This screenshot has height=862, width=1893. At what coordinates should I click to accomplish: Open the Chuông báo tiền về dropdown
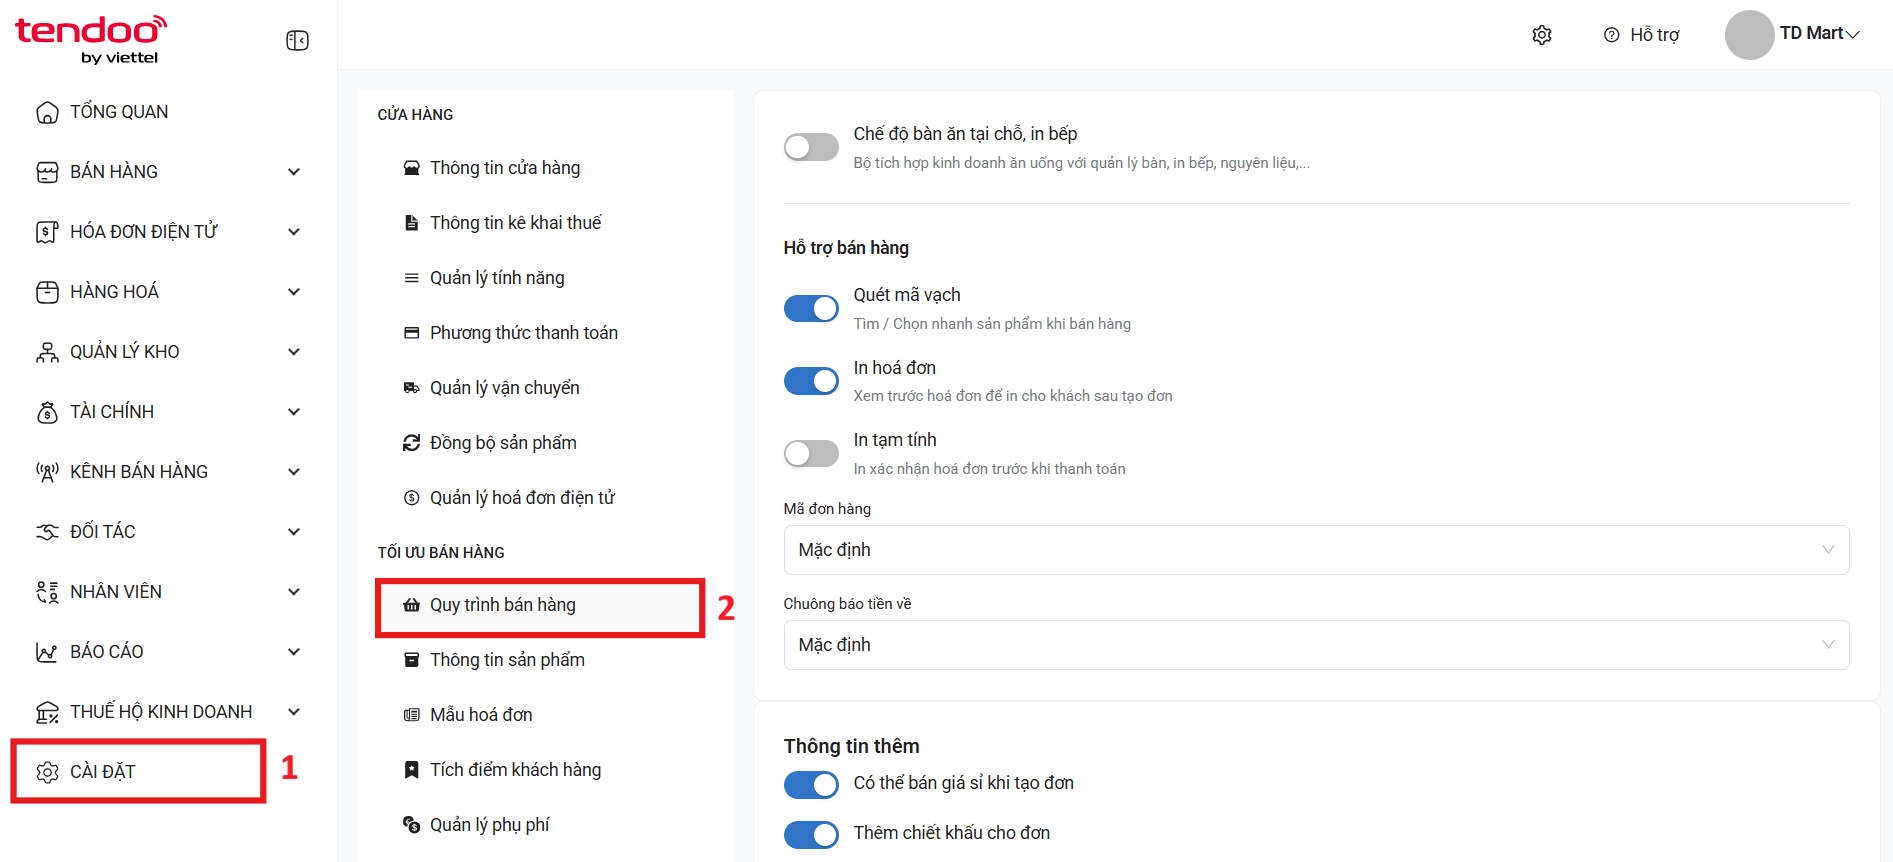tap(1316, 645)
